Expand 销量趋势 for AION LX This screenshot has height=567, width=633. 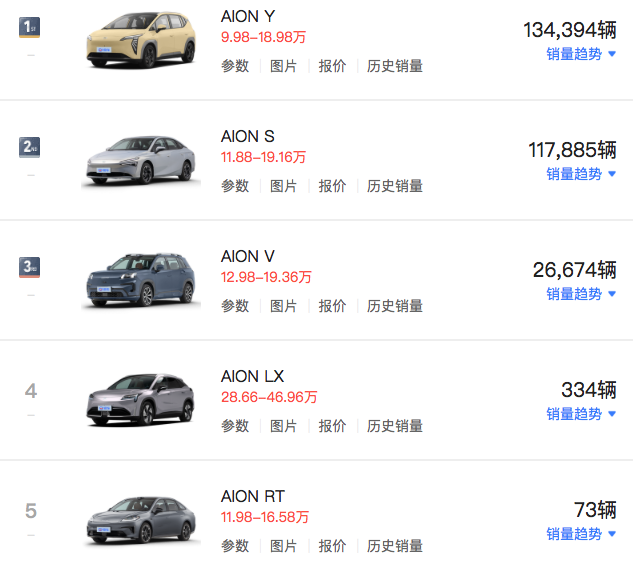coord(581,414)
